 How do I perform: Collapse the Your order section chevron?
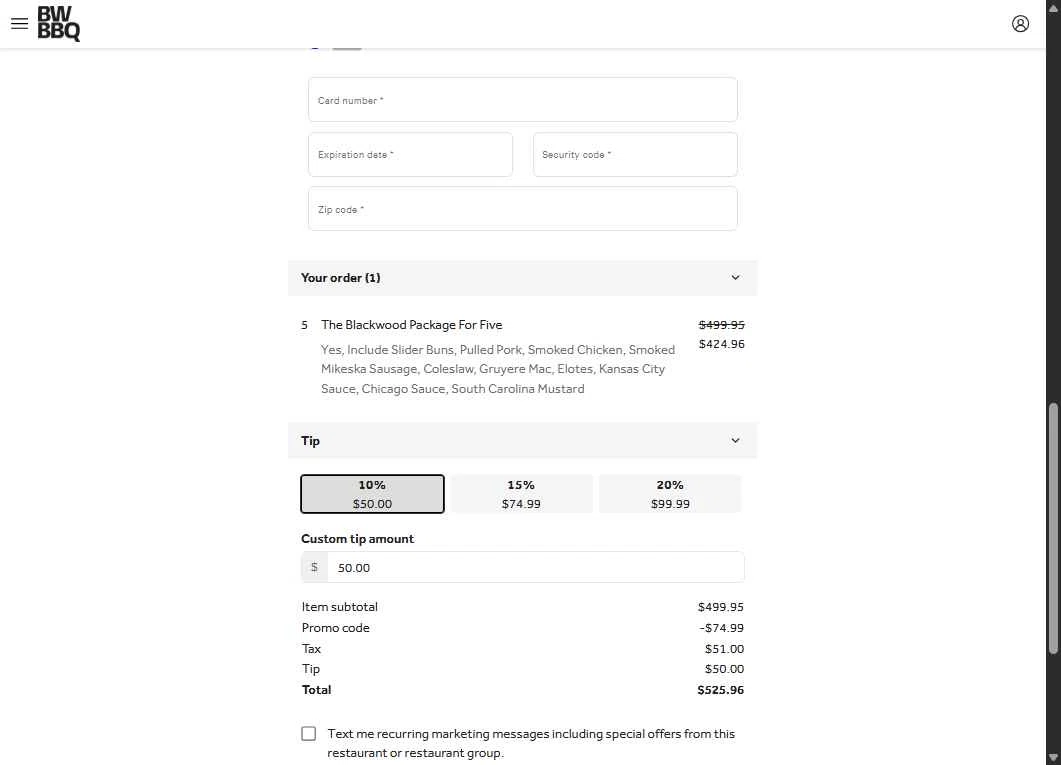[736, 277]
